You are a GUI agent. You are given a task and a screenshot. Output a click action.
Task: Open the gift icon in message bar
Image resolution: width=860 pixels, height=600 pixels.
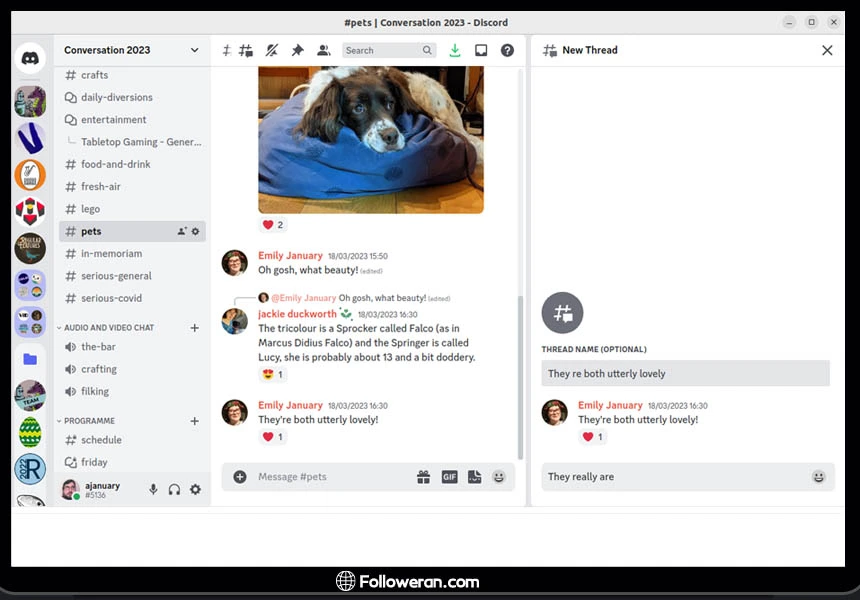pyautogui.click(x=423, y=477)
